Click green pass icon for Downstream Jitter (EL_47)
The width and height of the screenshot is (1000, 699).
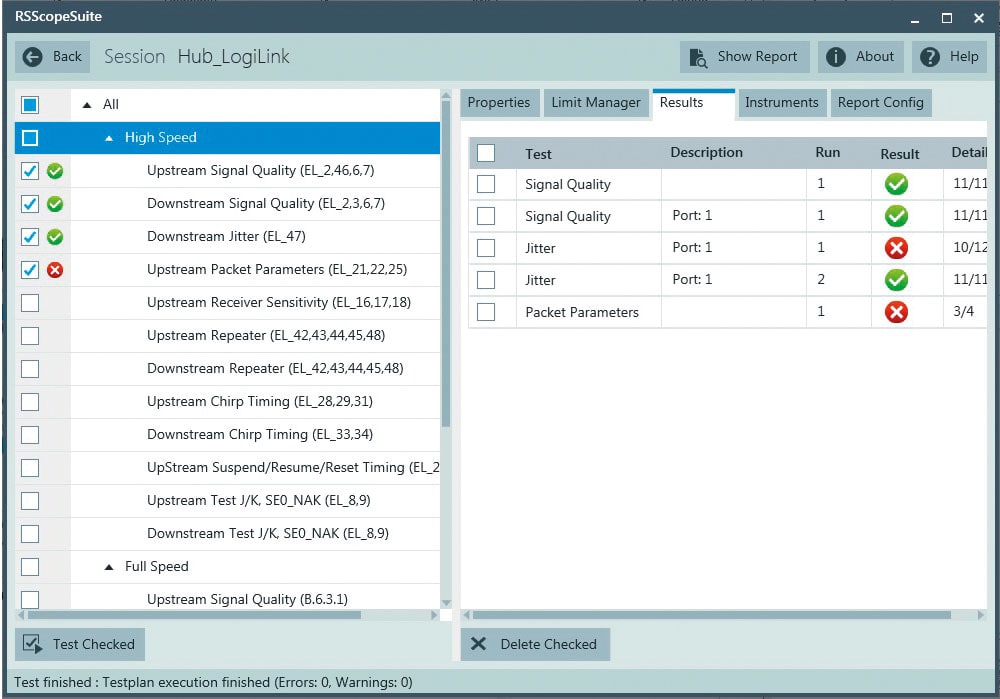(55, 237)
